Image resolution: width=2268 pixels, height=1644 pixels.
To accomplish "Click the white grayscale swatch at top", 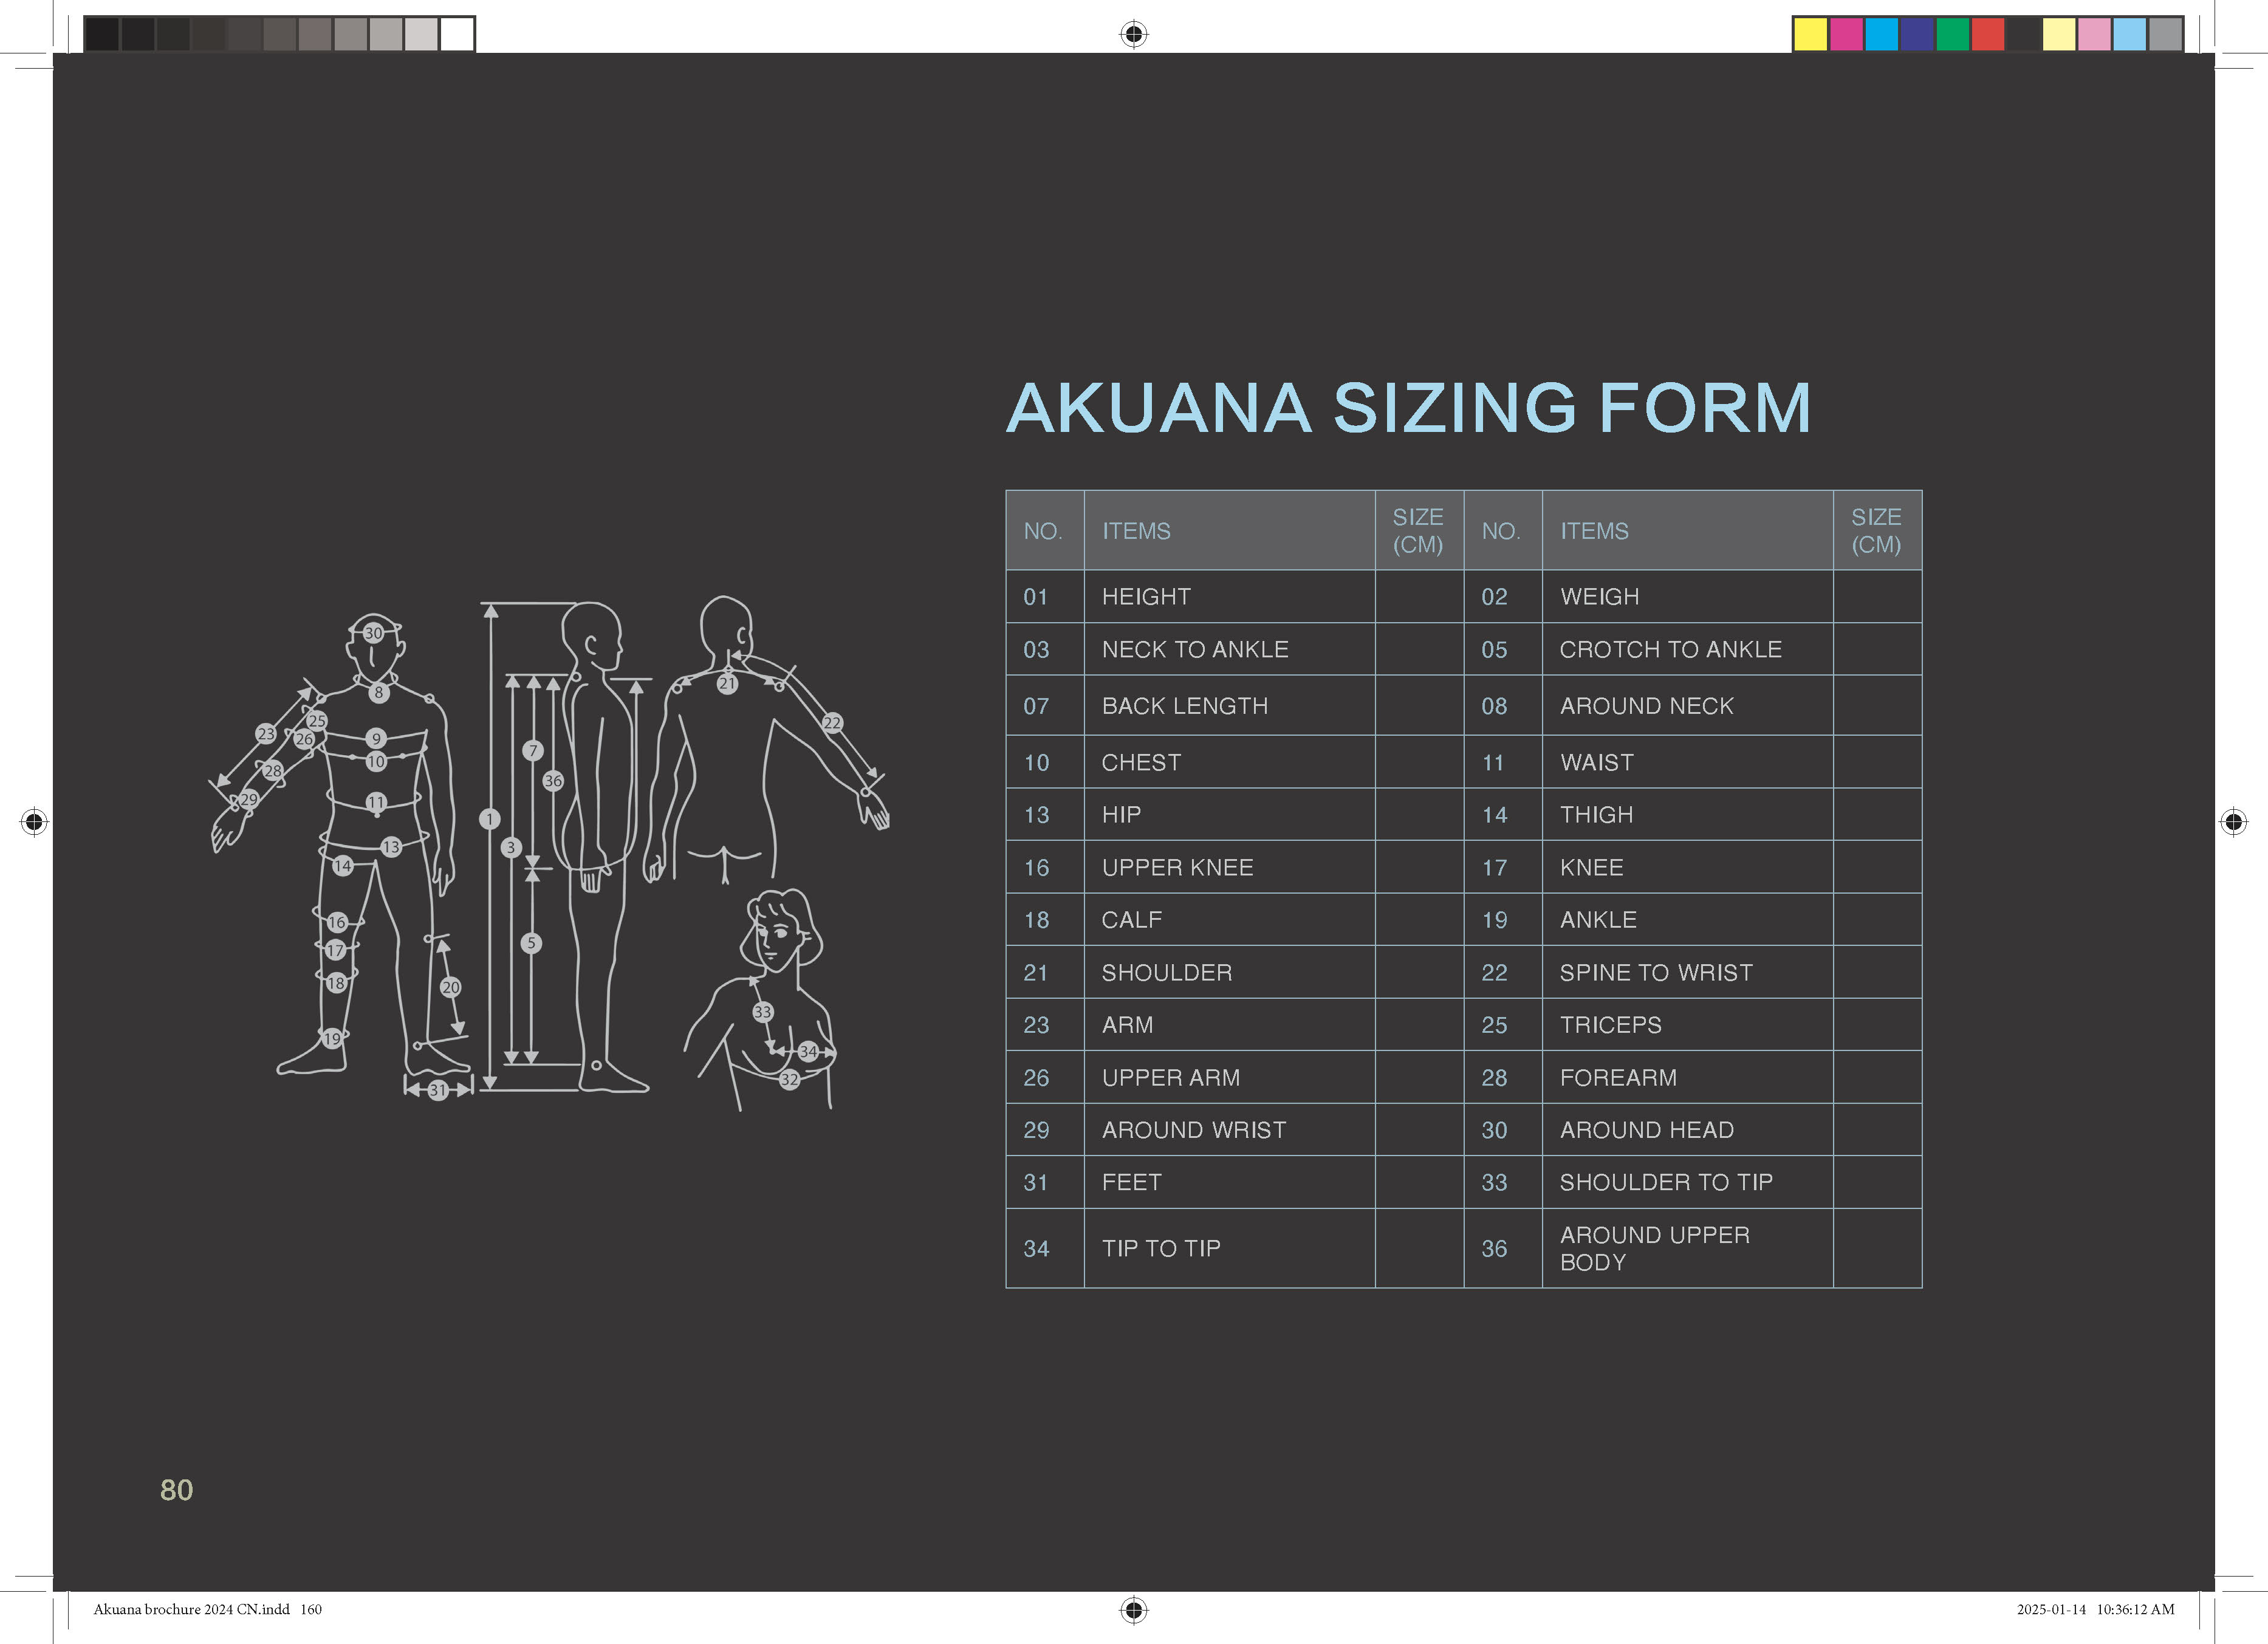I will pos(457,34).
